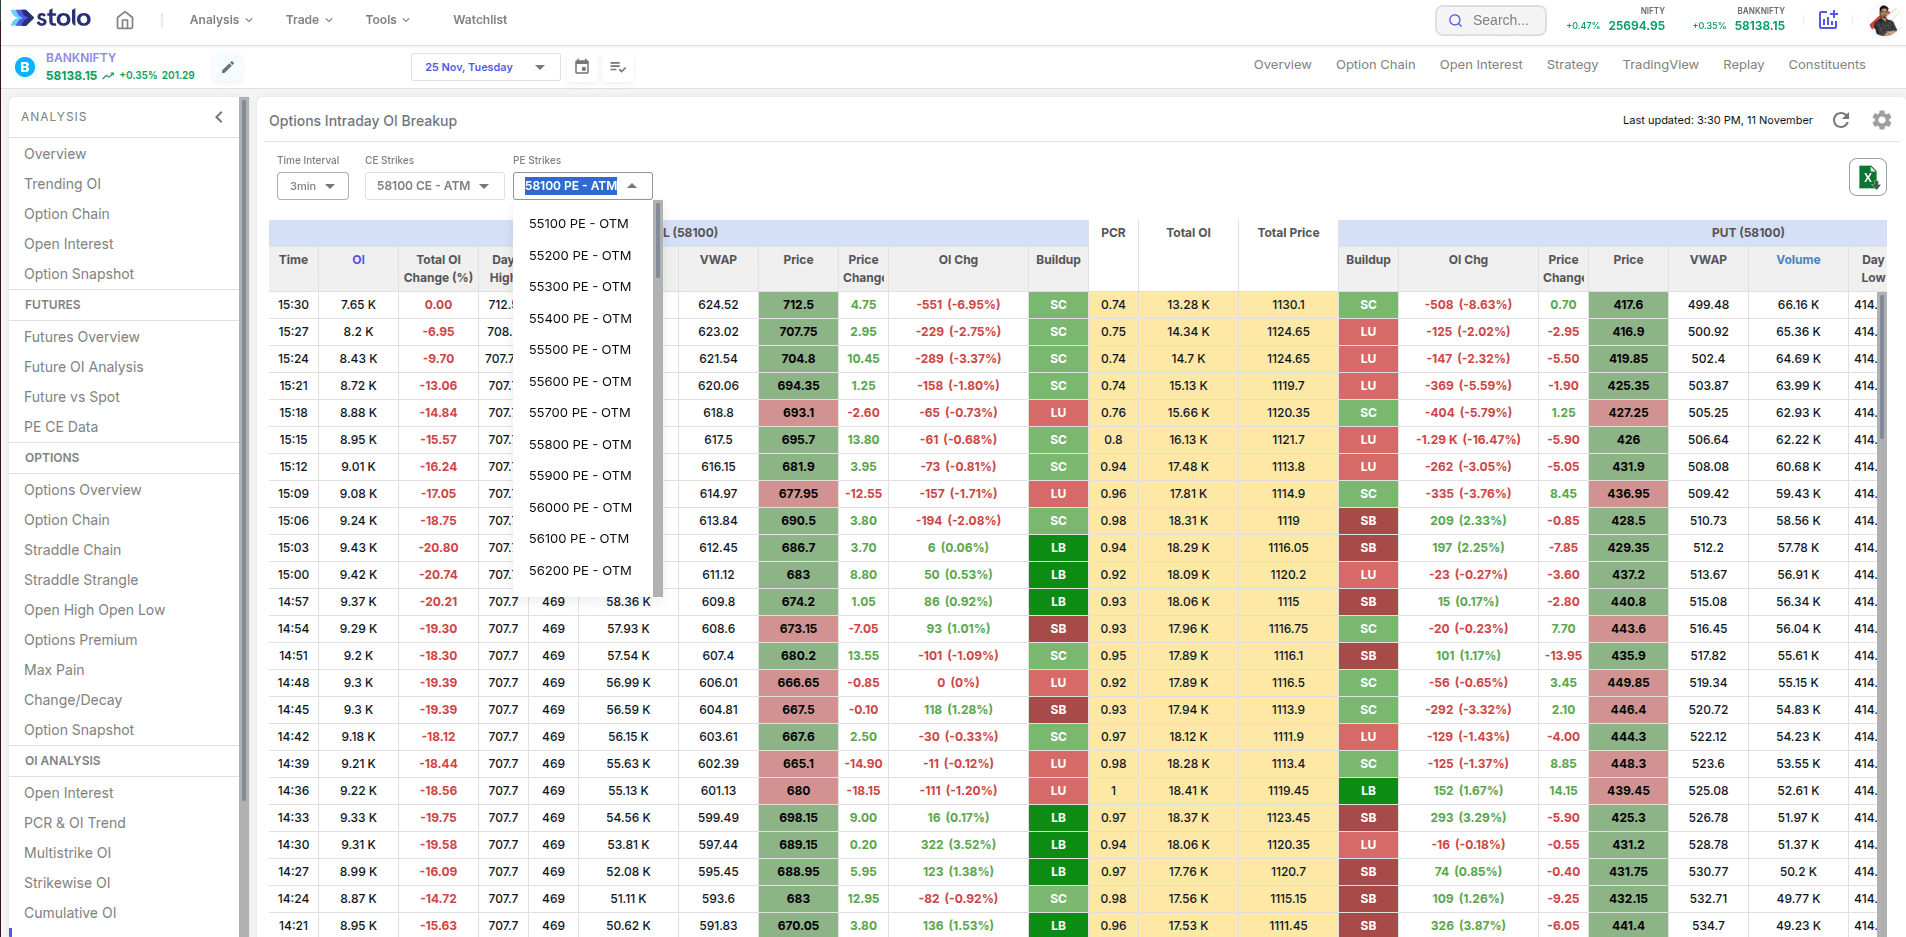Go to Max Pain in sidebar
Image resolution: width=1906 pixels, height=937 pixels.
pyautogui.click(x=54, y=670)
